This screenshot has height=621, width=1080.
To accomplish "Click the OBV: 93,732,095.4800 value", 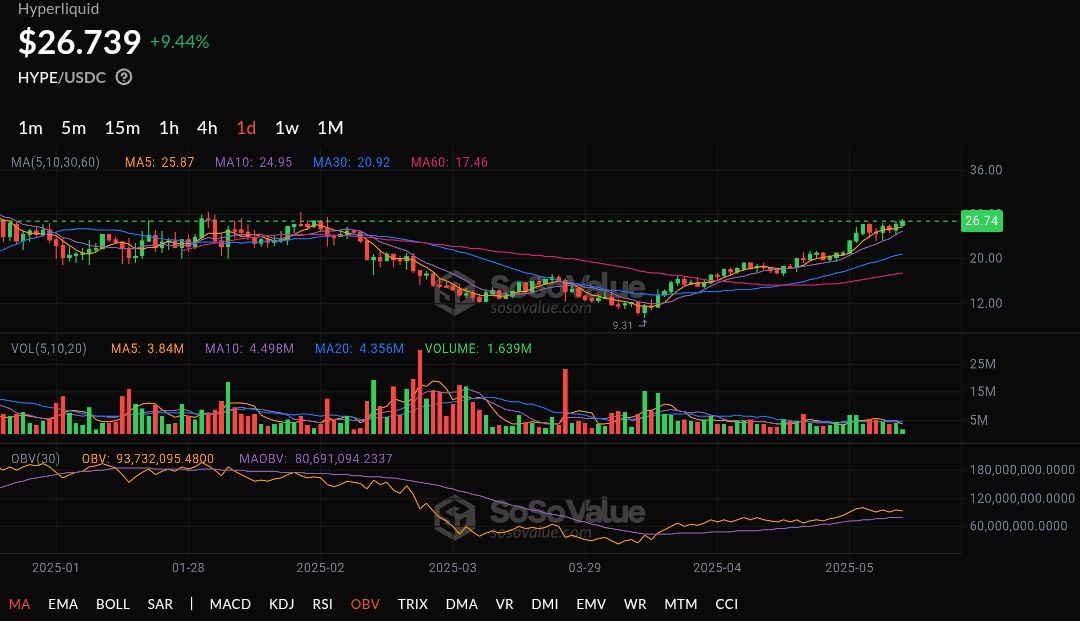I will pyautogui.click(x=147, y=459).
